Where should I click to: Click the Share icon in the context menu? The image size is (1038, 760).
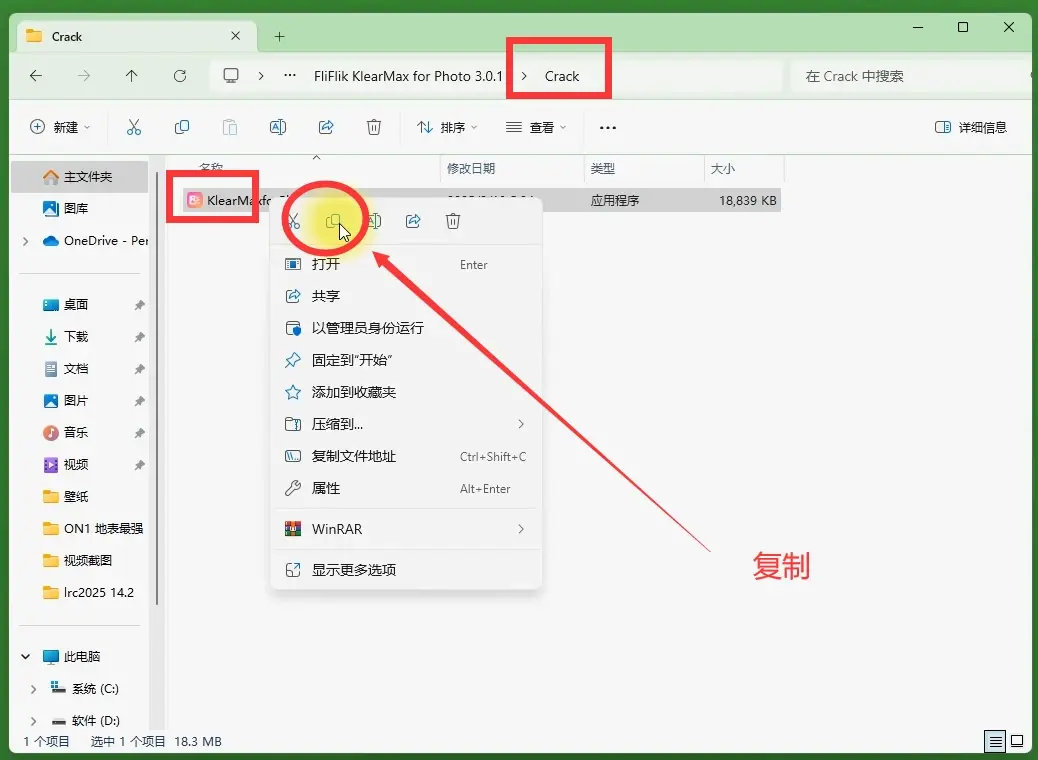413,221
